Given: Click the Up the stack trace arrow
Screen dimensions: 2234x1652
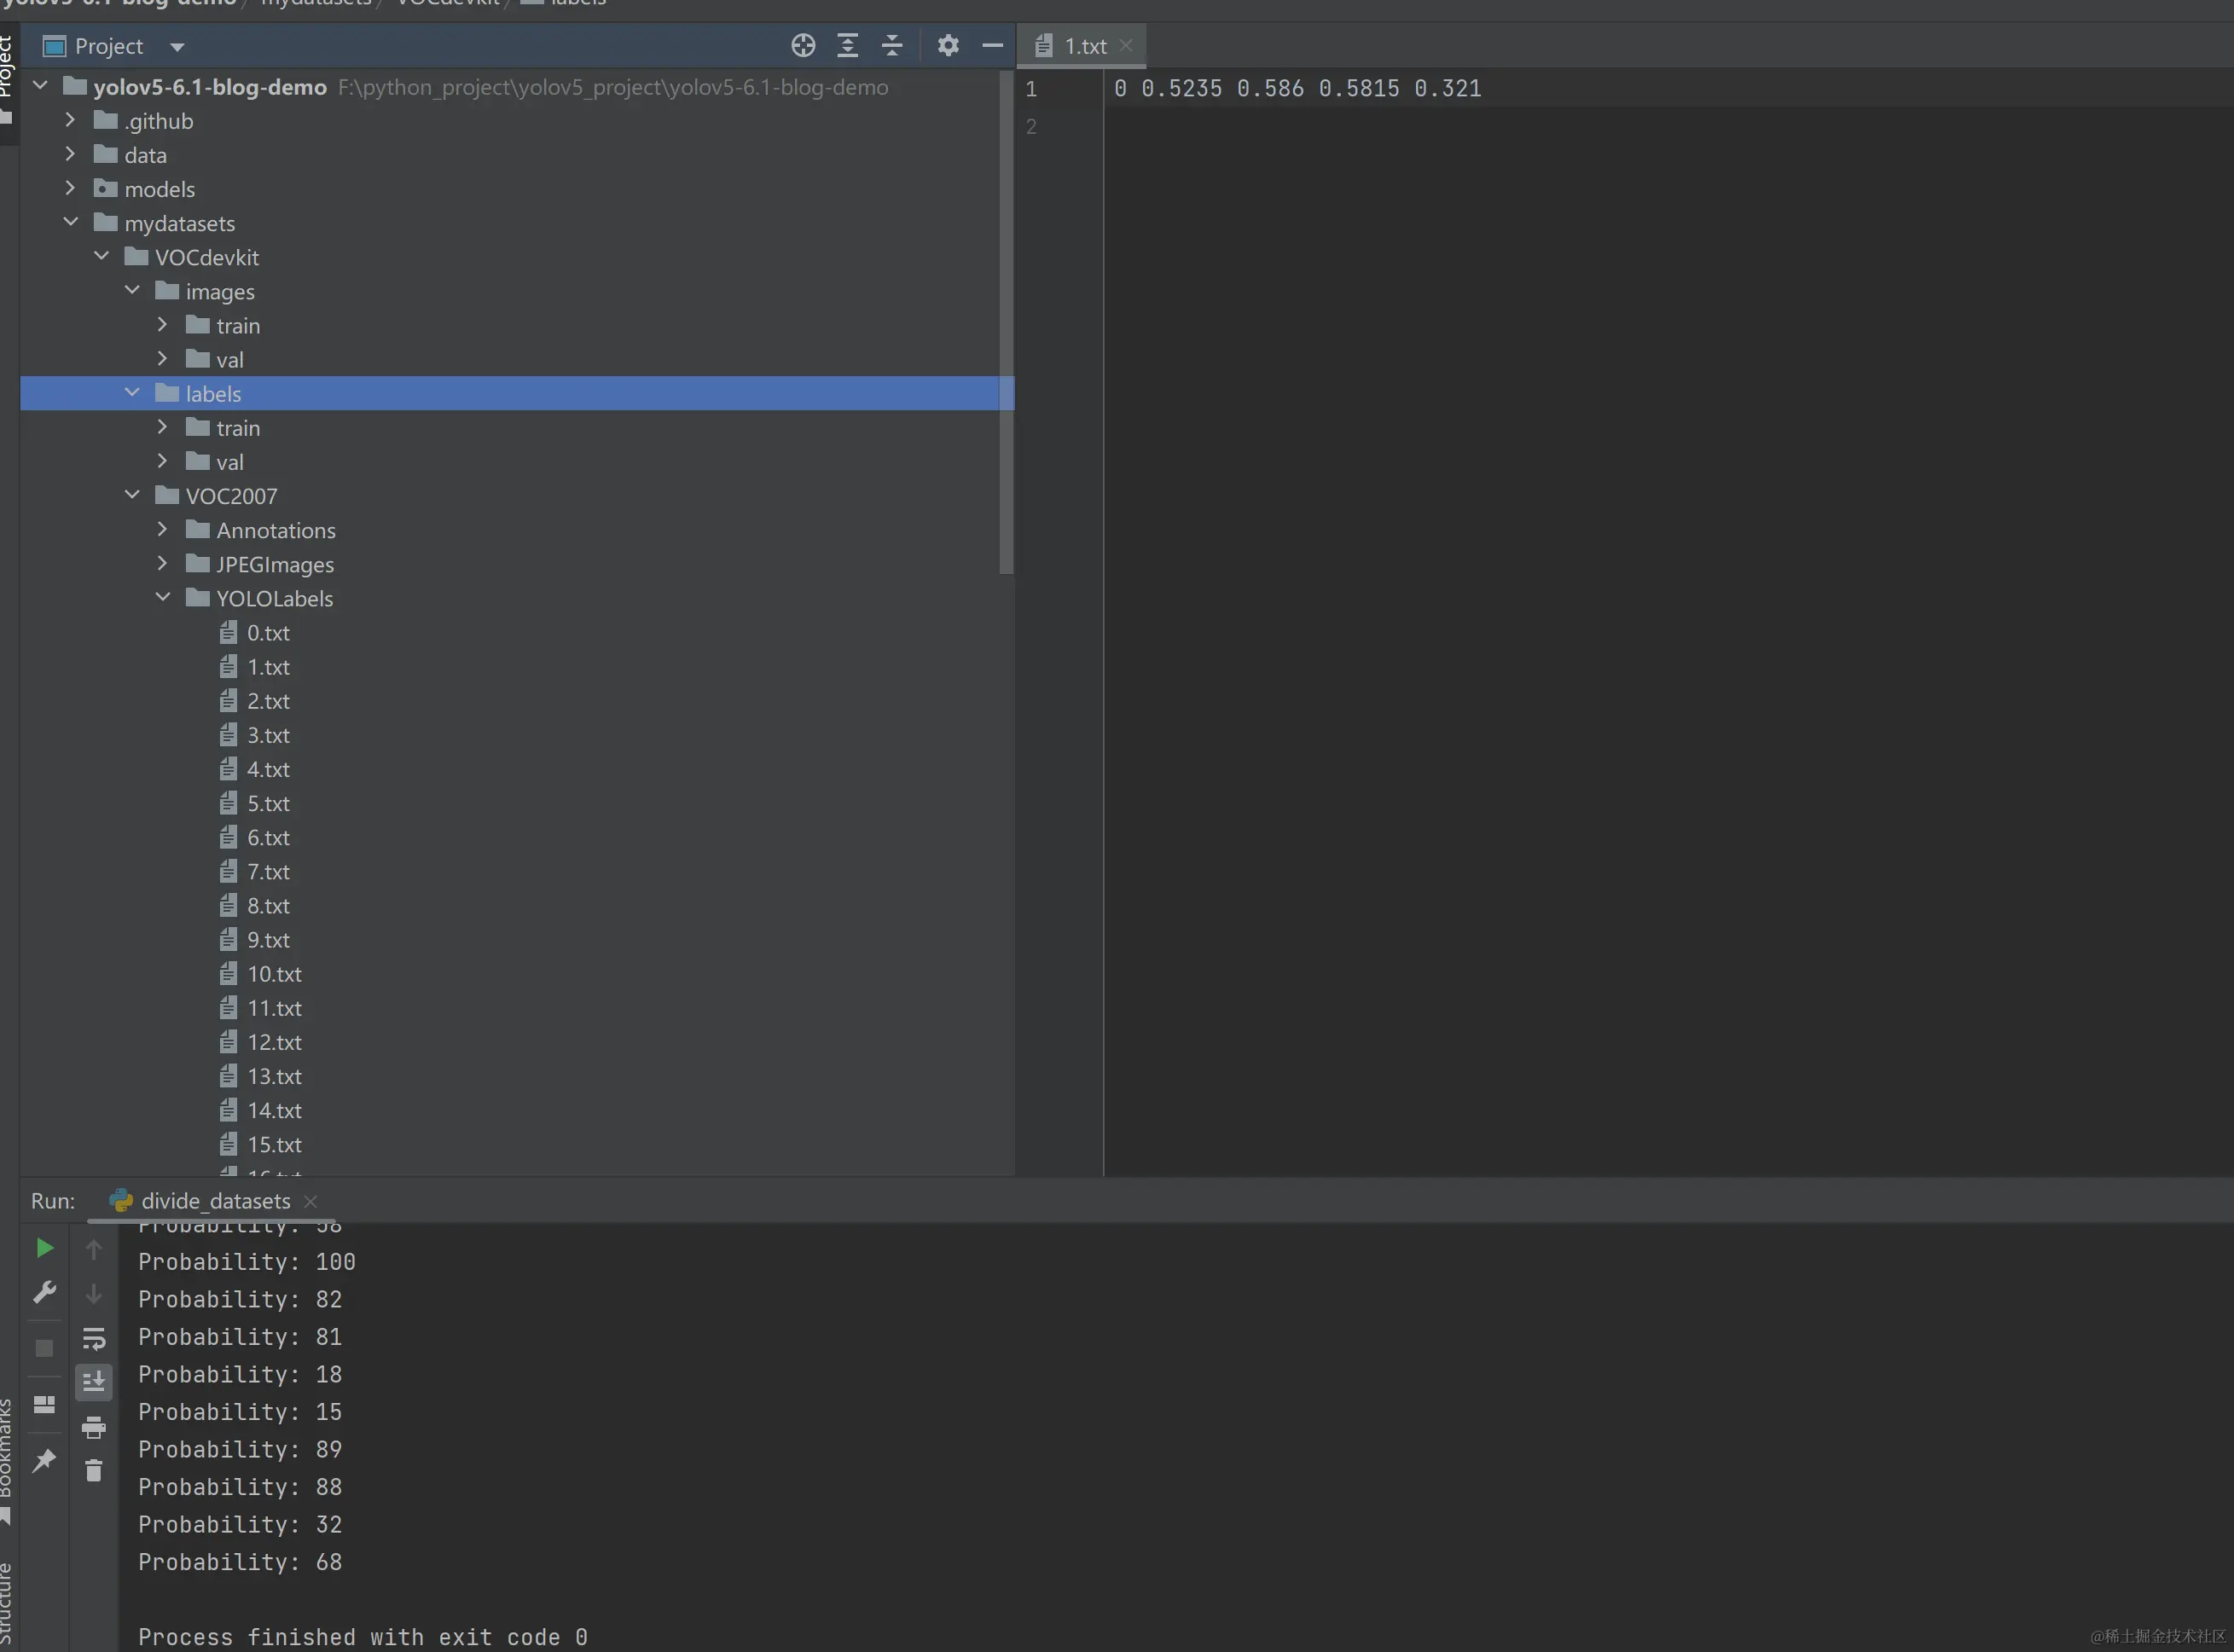Looking at the screenshot, I should point(93,1249).
